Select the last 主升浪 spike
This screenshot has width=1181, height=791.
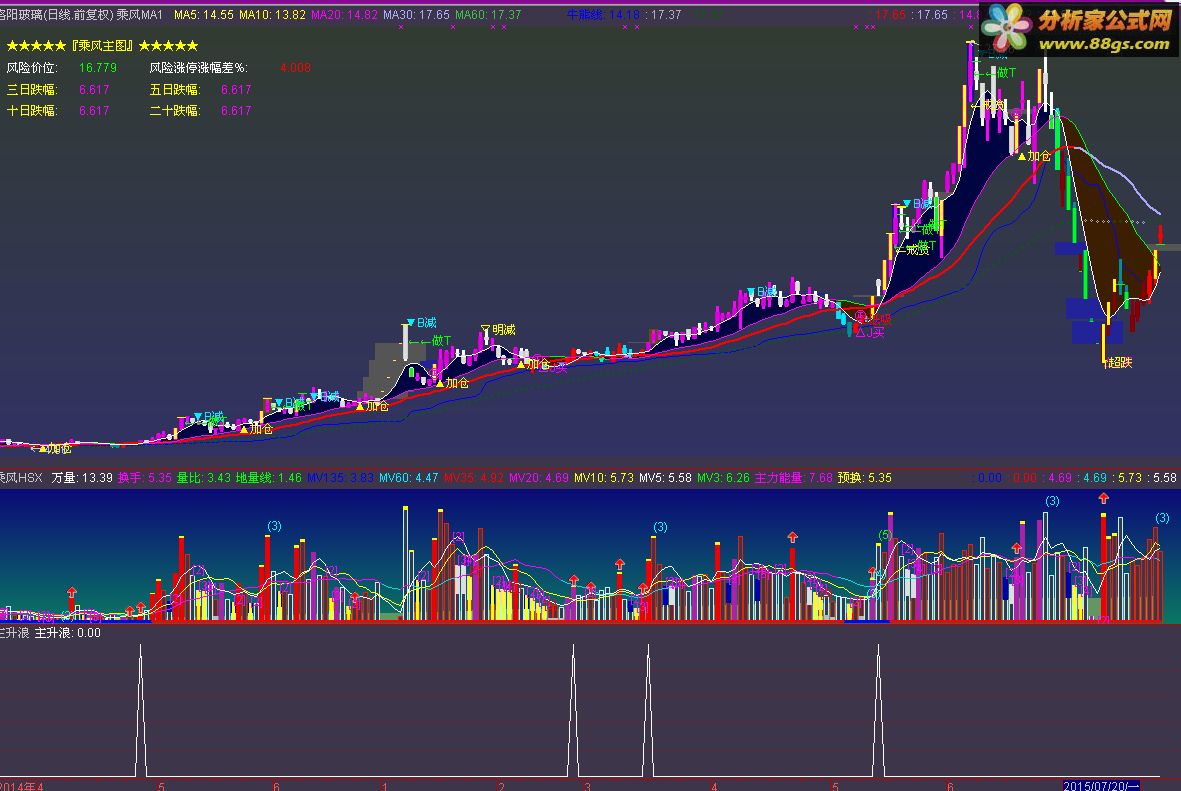pos(877,710)
